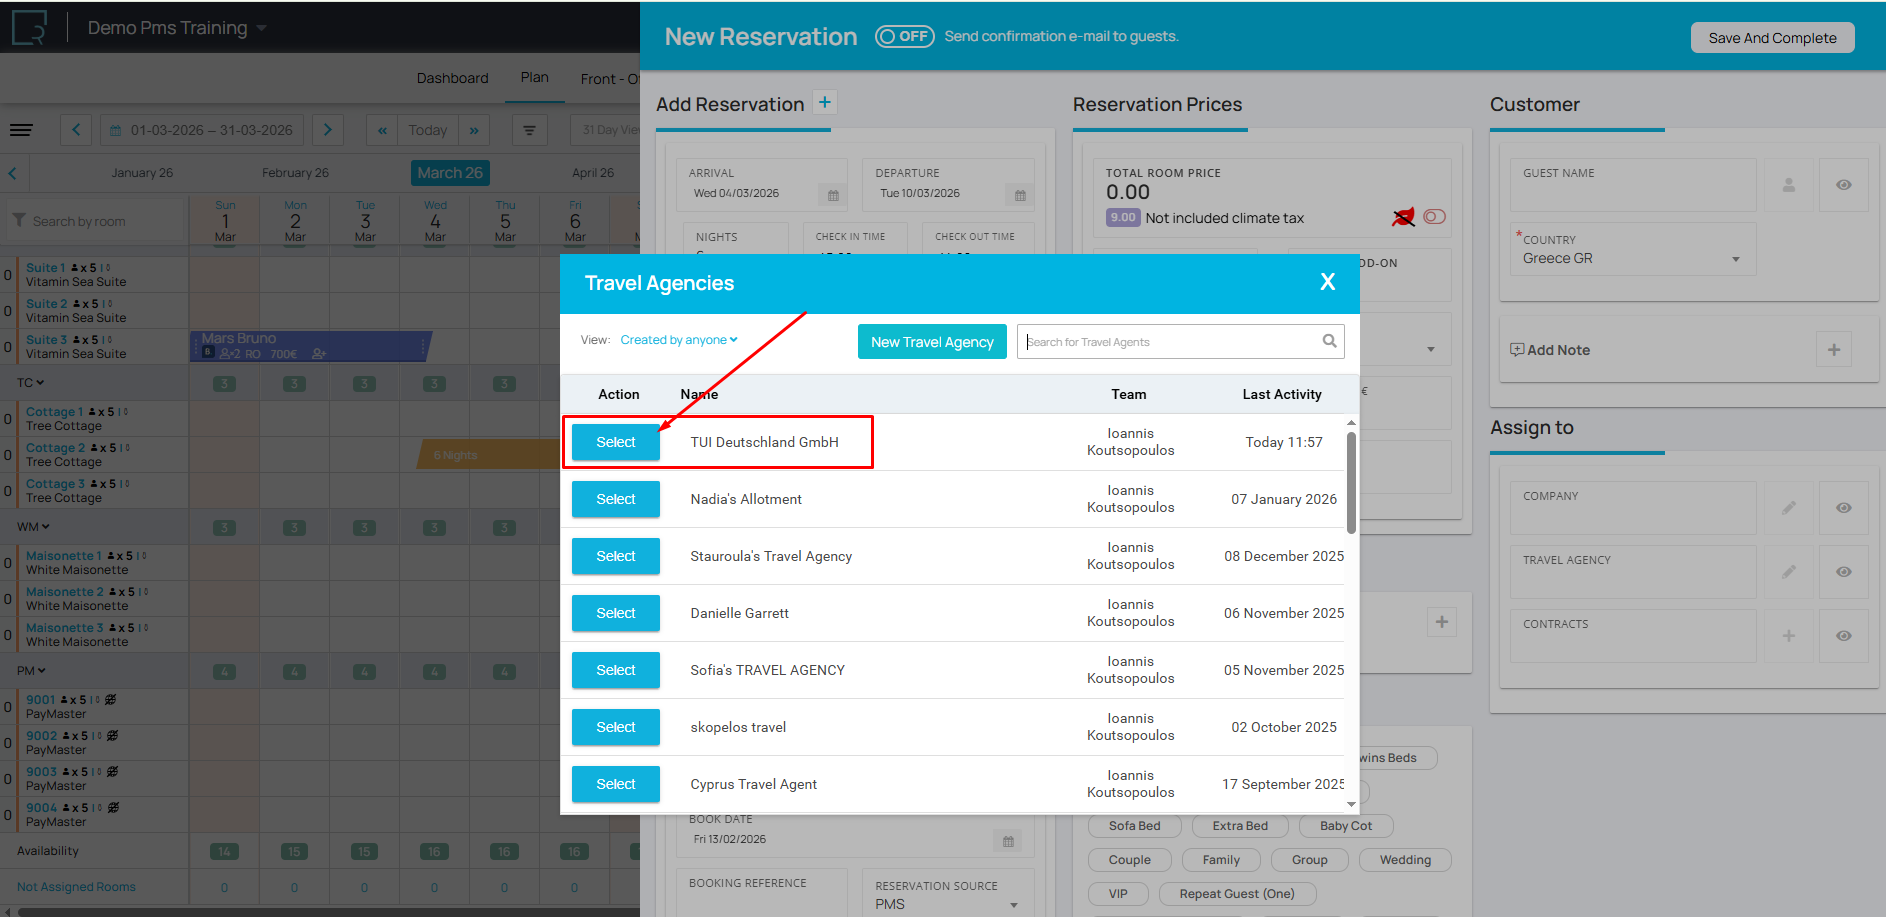
Task: Click the plus icon in Add Note
Action: [x=1833, y=350]
